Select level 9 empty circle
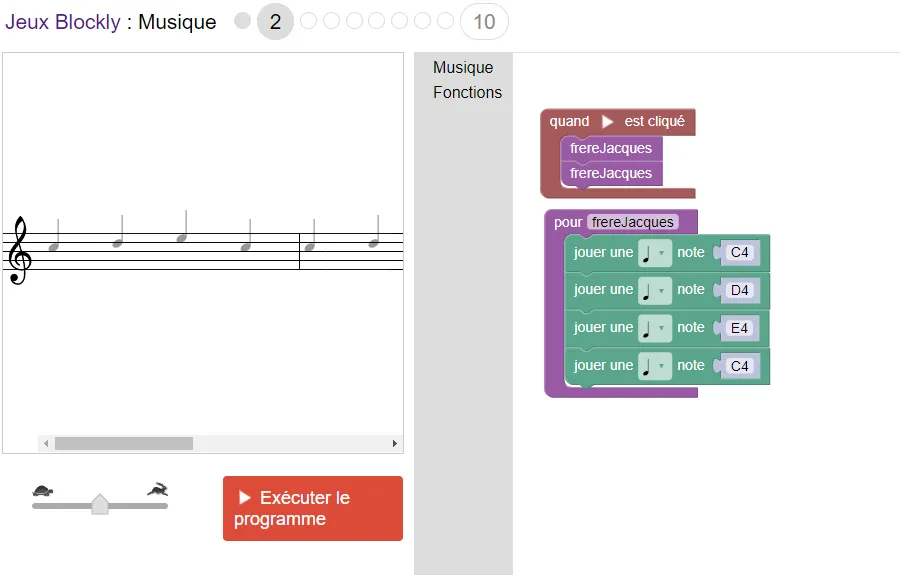Viewport: 900px width, 575px height. (445, 21)
